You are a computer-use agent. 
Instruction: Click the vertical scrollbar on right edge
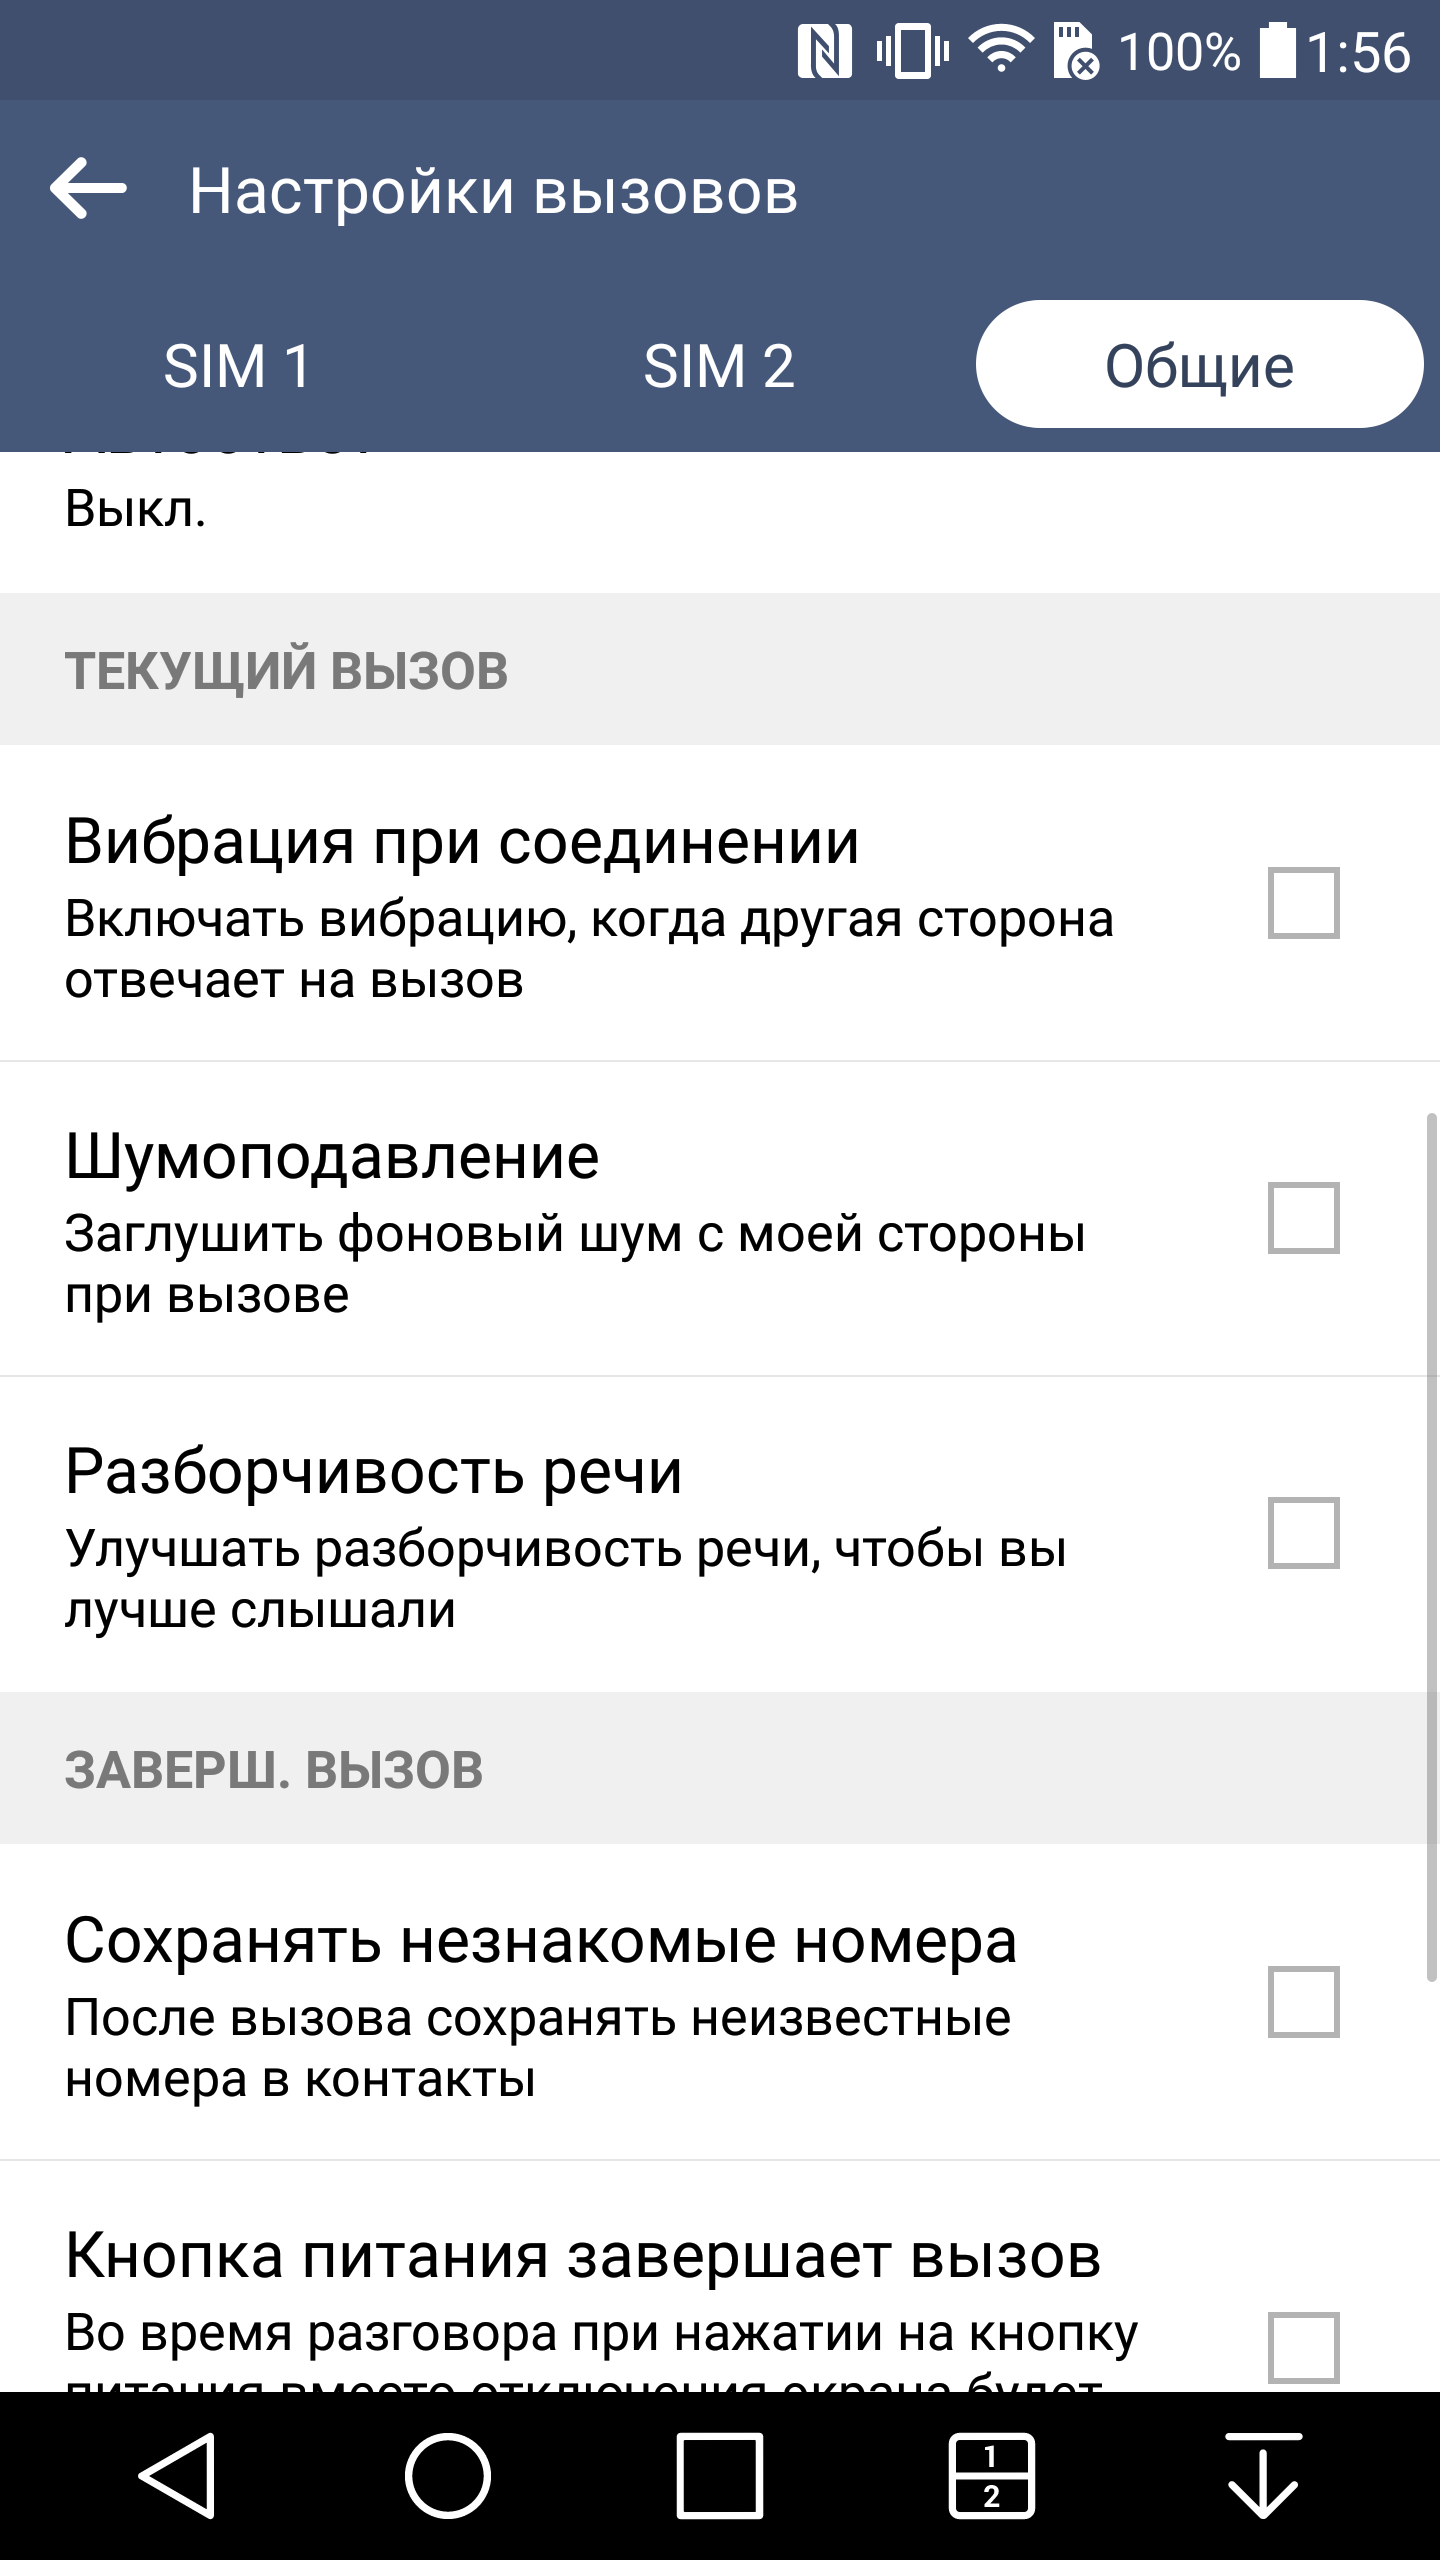[x=1431, y=1546]
